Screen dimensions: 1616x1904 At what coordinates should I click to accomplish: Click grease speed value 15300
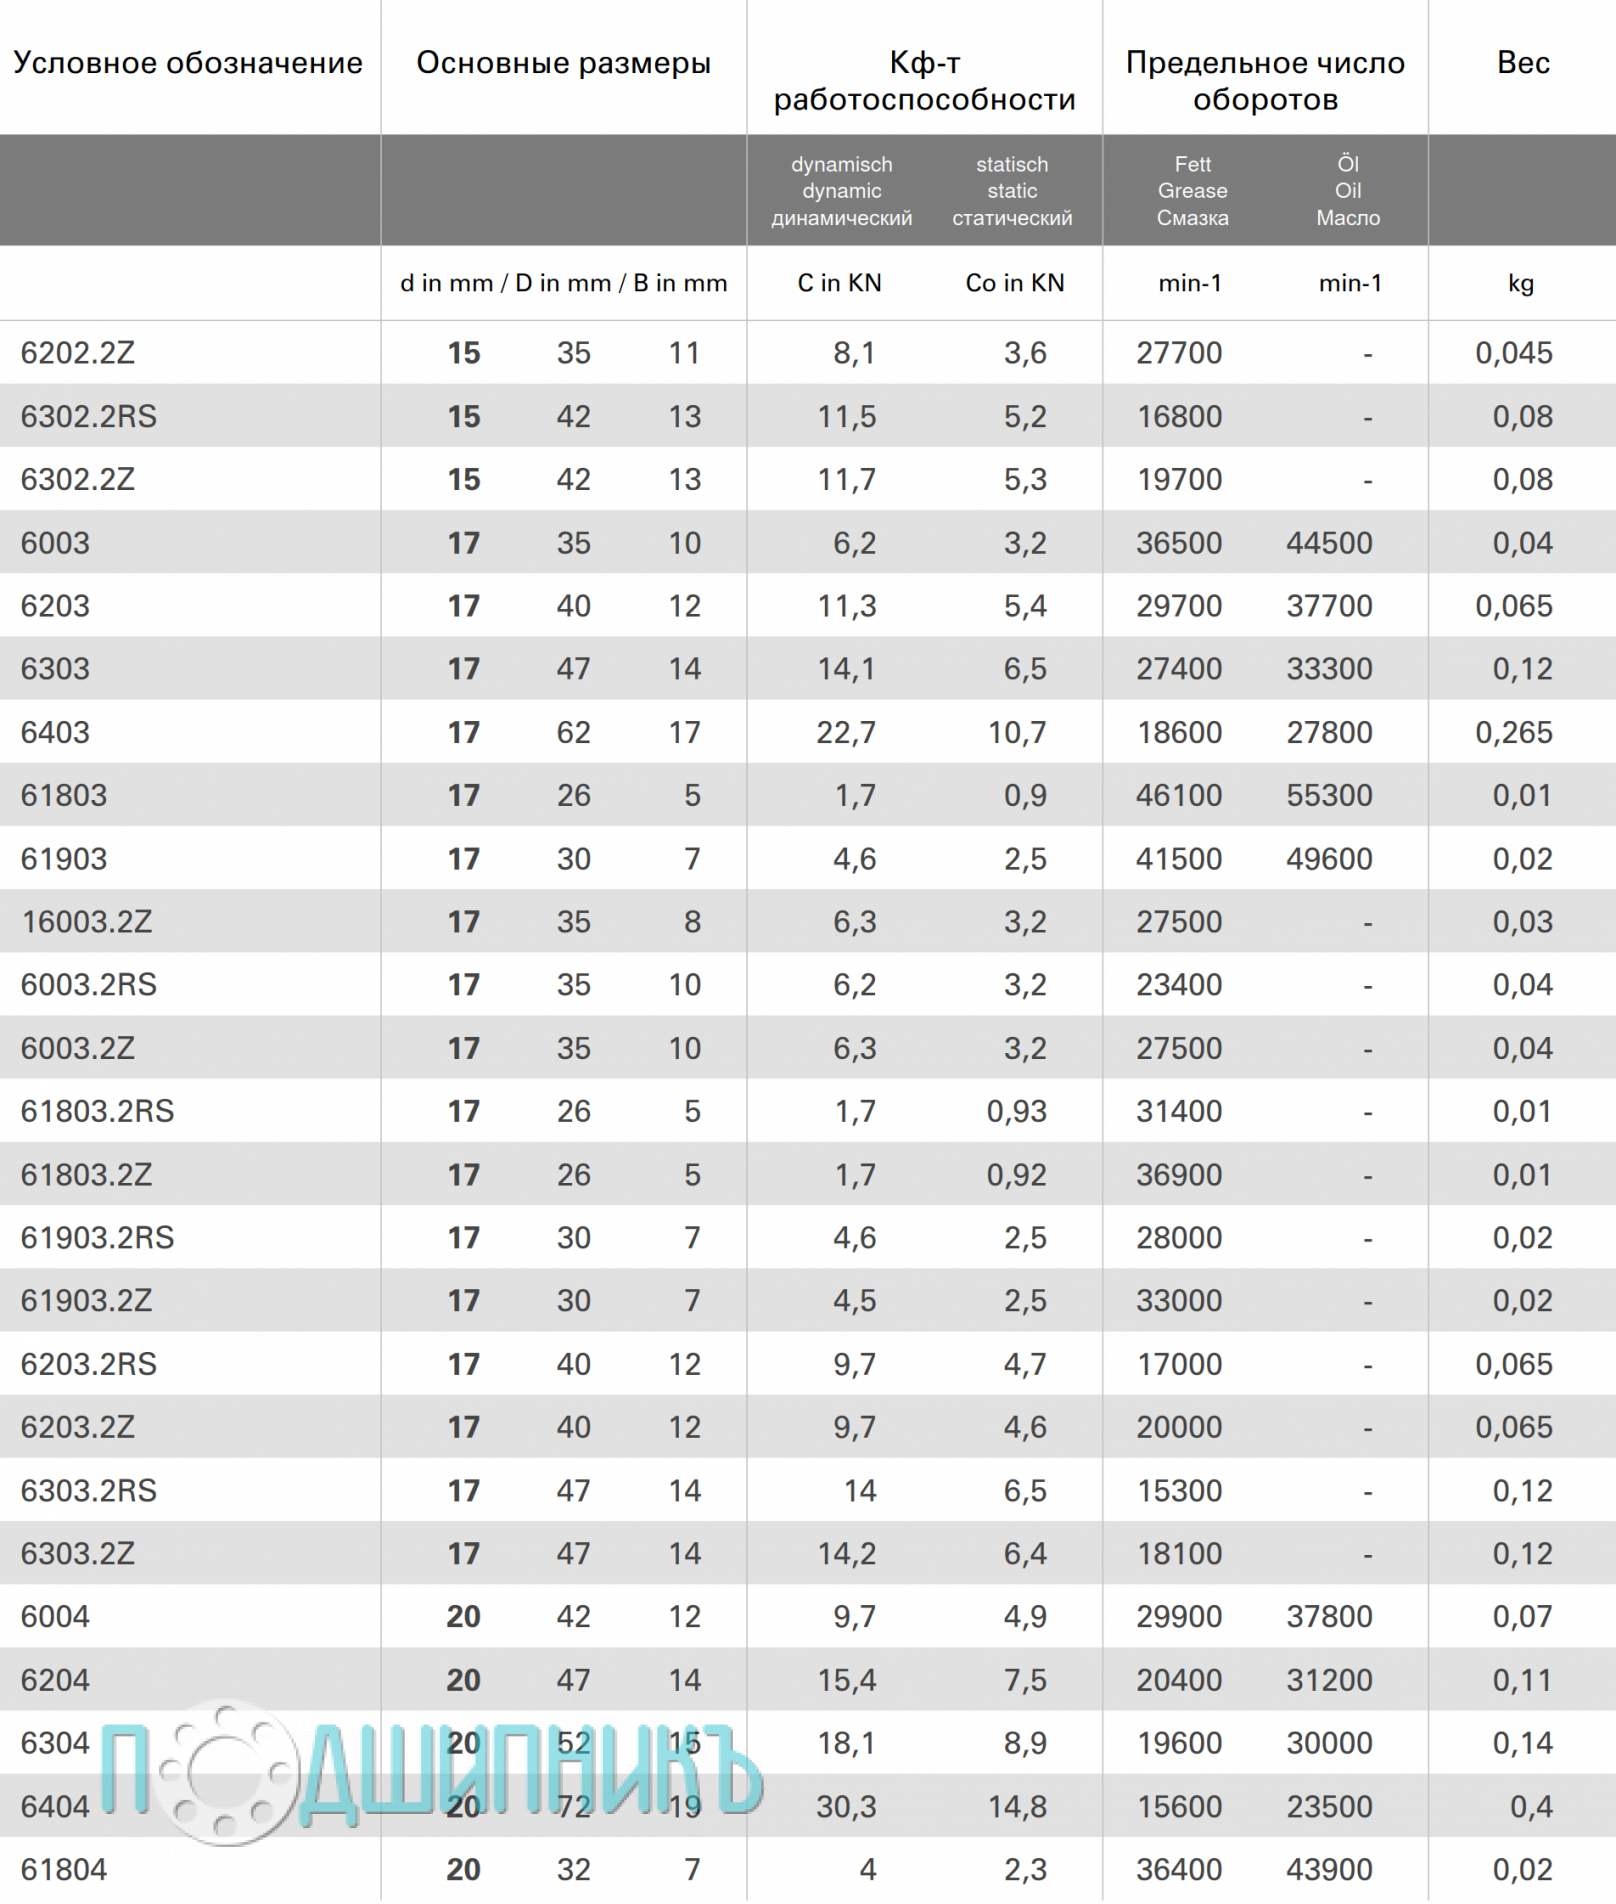point(1179,1491)
